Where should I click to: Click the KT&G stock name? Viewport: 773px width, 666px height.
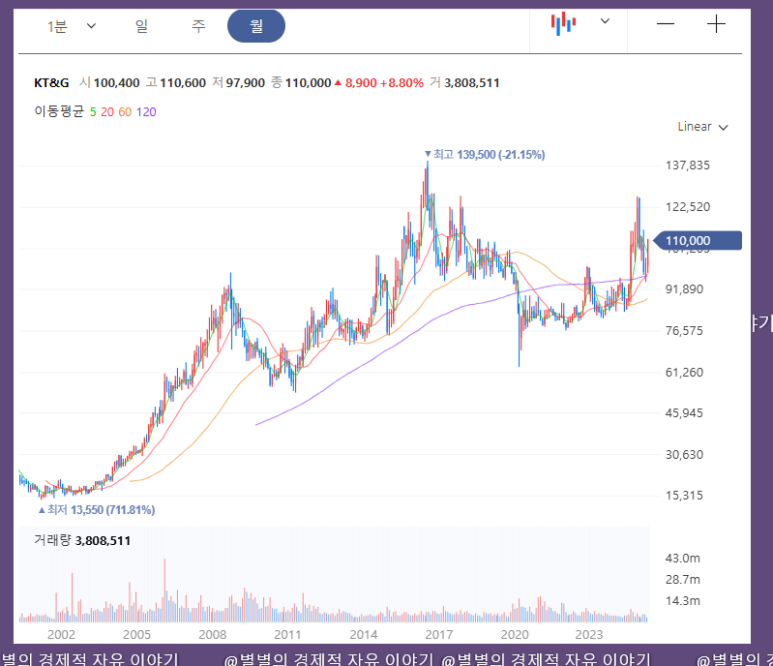pos(51,83)
